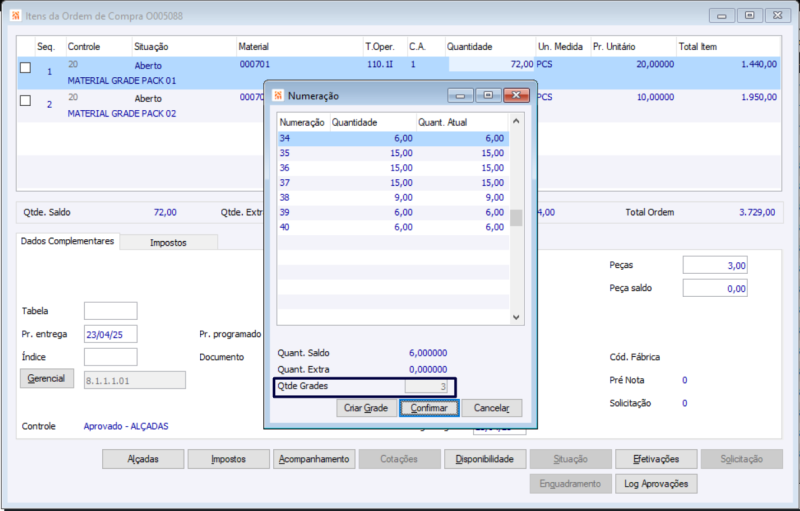
Task: Click scroll up arrow in Numeração list
Action: tap(516, 121)
